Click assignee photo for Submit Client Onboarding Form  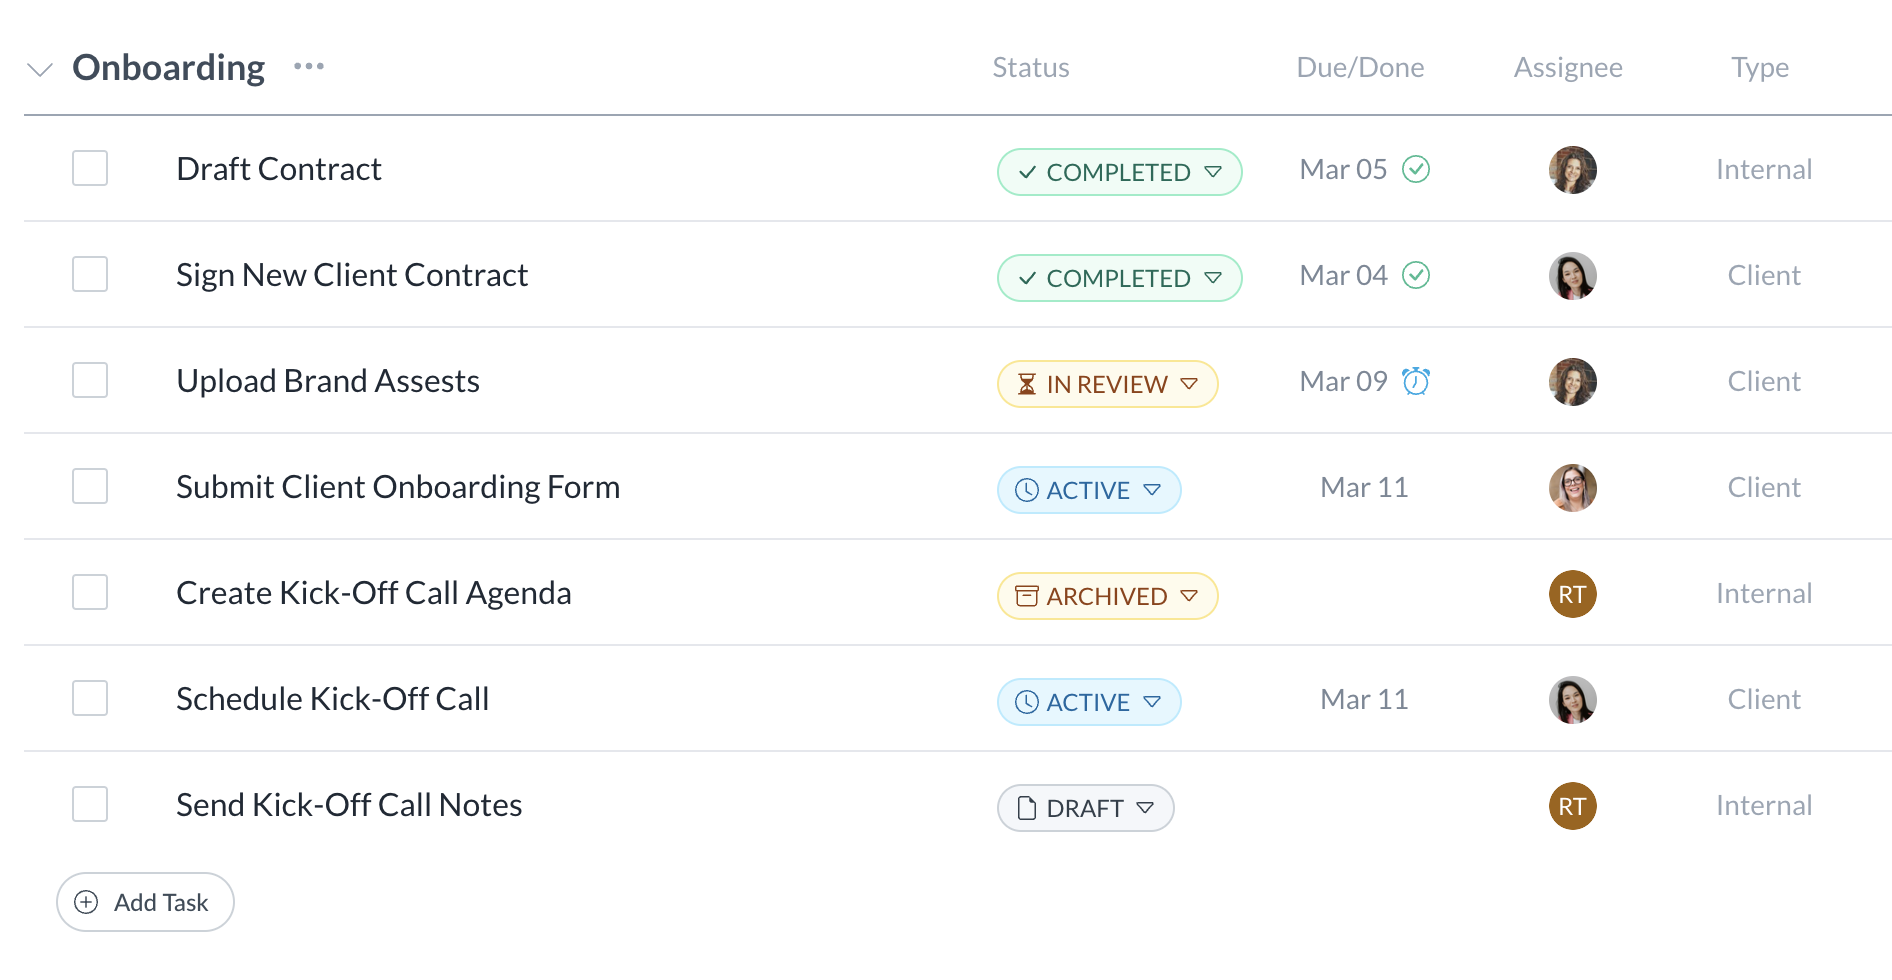pyautogui.click(x=1571, y=488)
